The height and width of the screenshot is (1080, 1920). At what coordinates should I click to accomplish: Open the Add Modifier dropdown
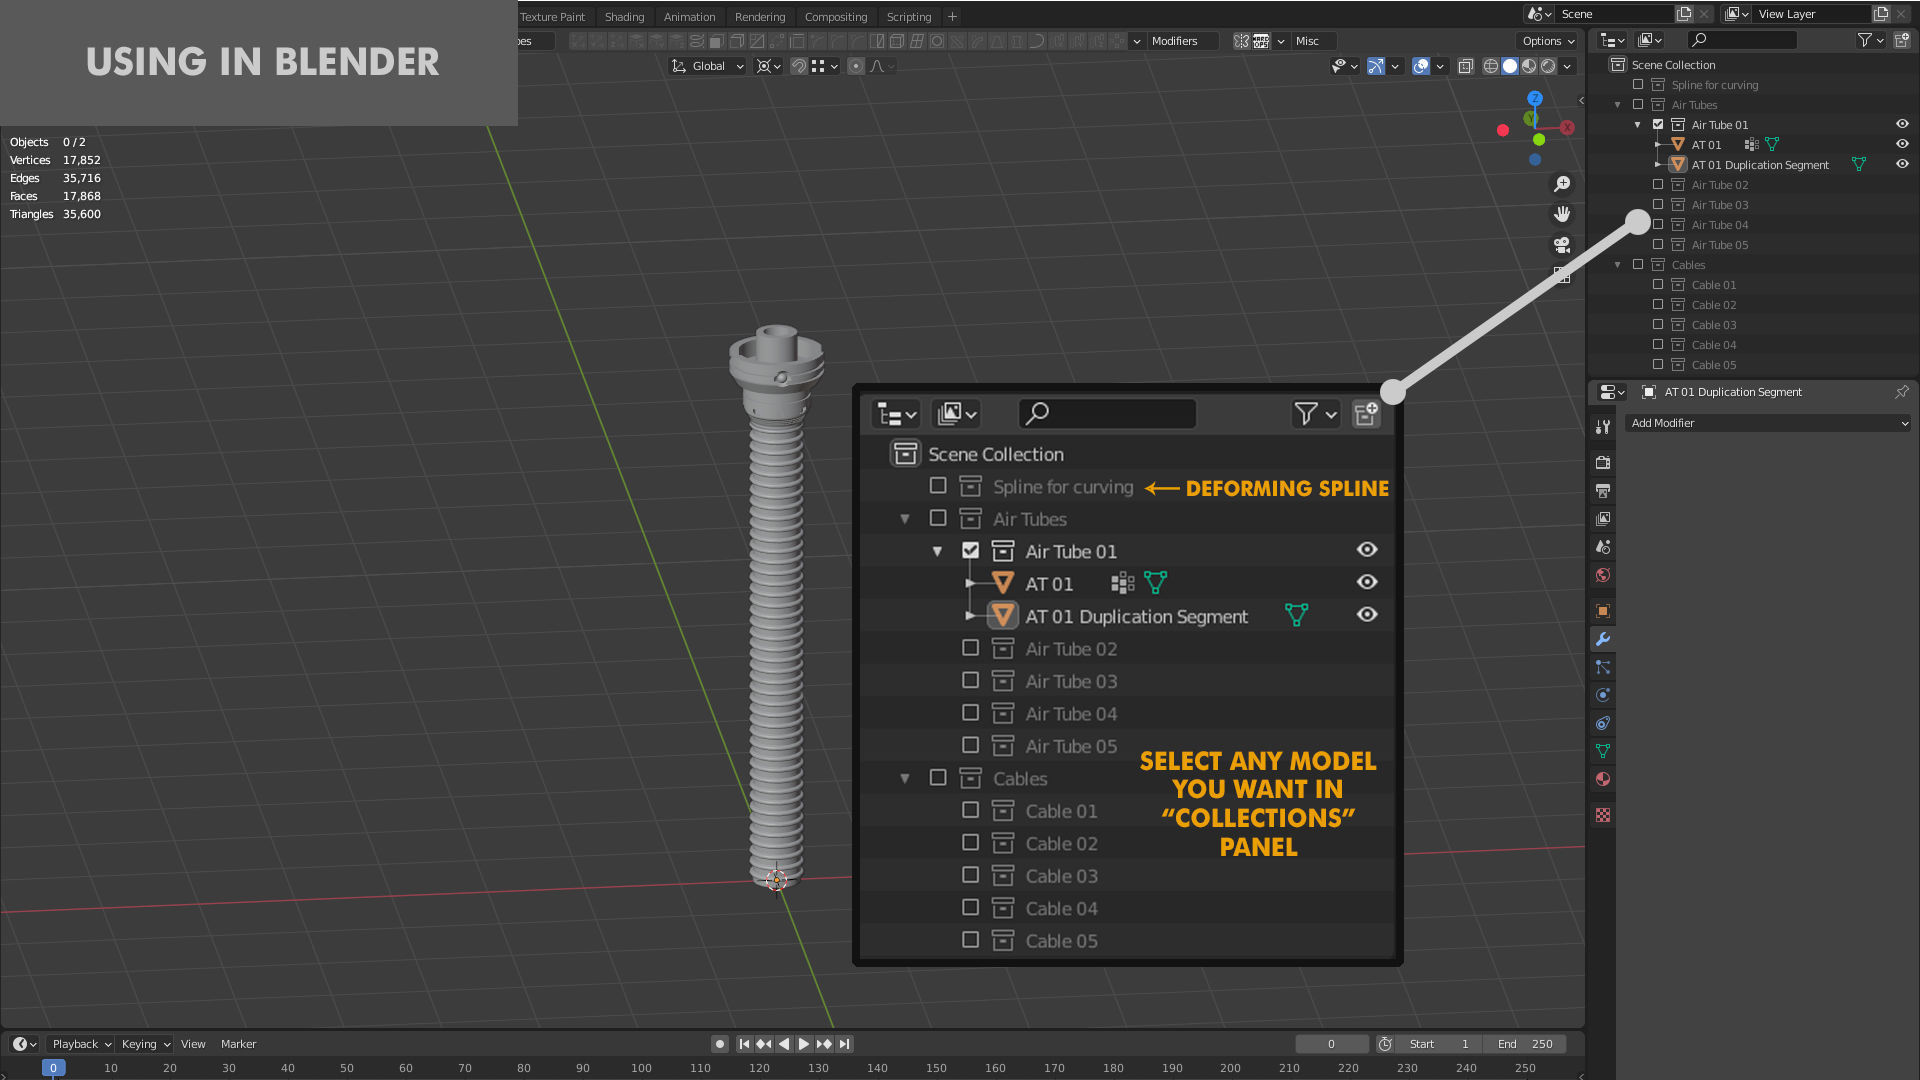[1768, 423]
